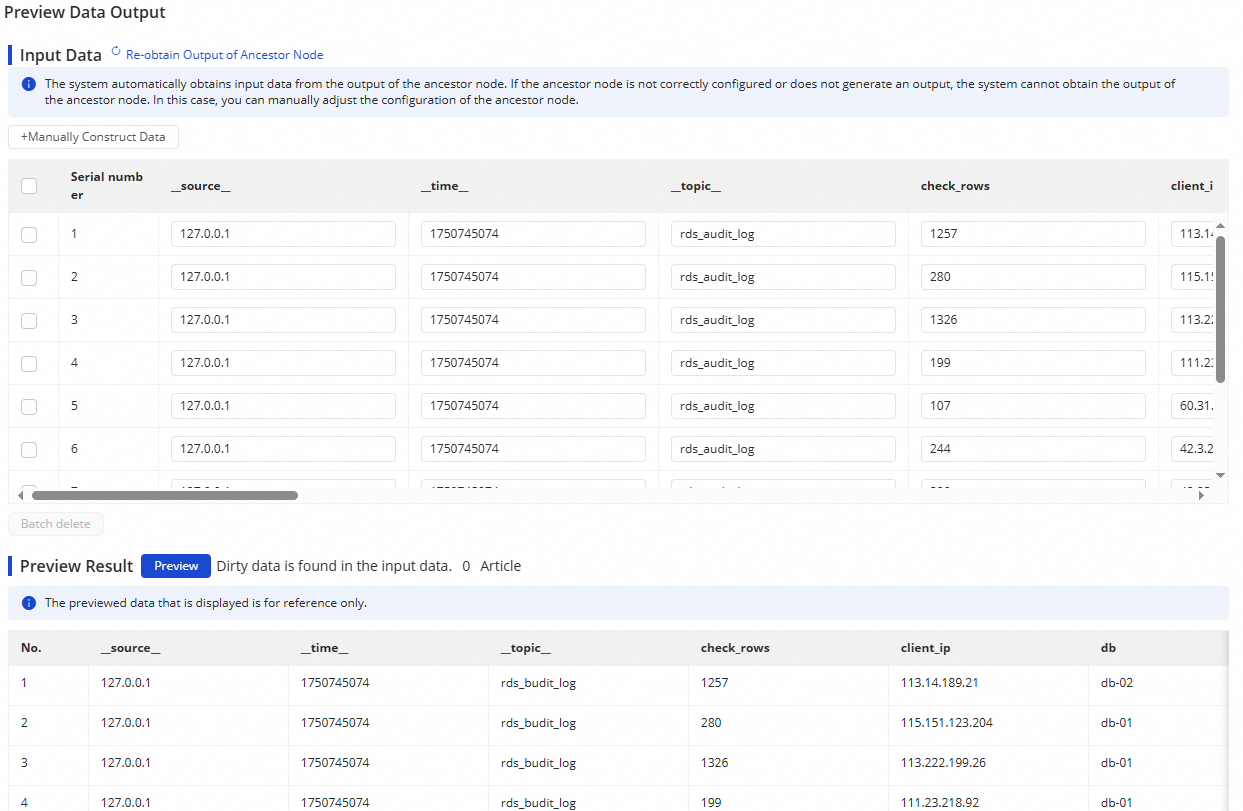Click Re-obtain Output of Ancestor Node link
1243x811 pixels.
[224, 55]
